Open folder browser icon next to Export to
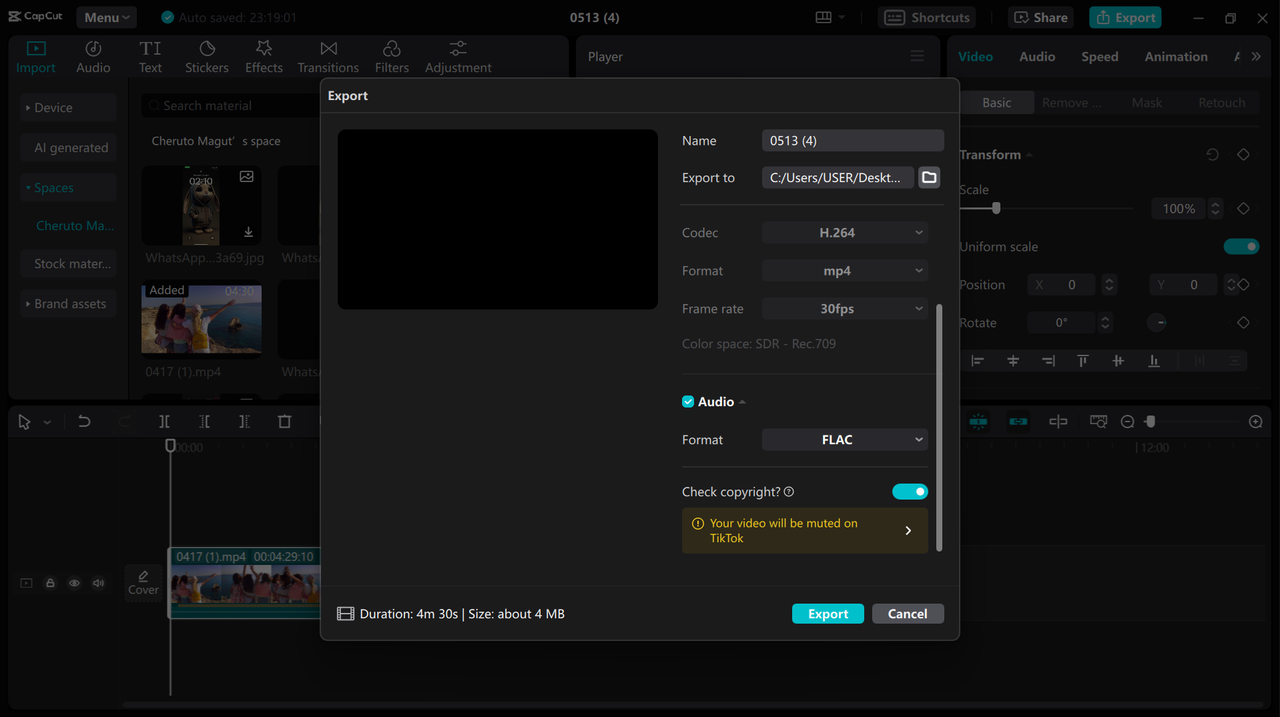 930,177
